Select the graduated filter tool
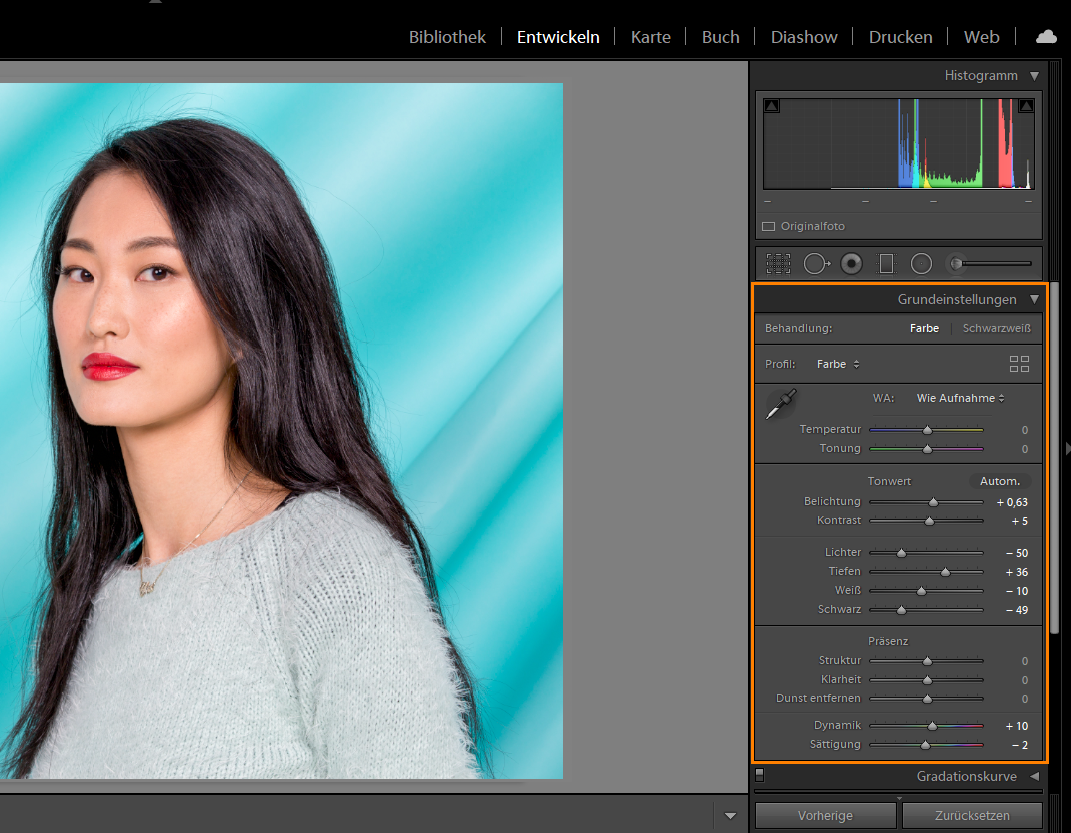Viewport: 1071px width, 833px height. click(x=886, y=263)
